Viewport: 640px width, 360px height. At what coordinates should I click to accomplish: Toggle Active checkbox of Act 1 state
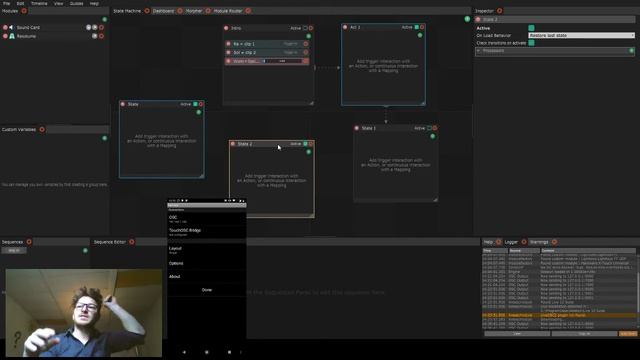(416, 27)
